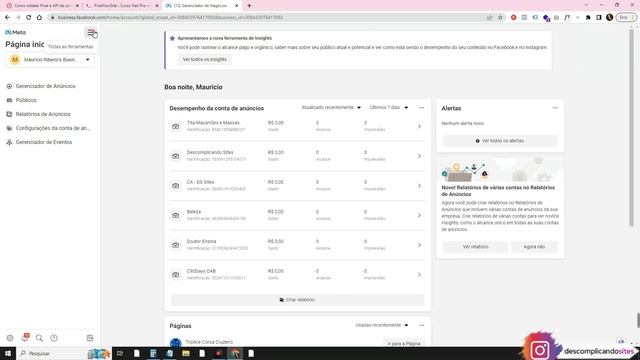This screenshot has width=640, height=360.
Task: Expand CA - DS Sites account row
Action: click(x=419, y=186)
